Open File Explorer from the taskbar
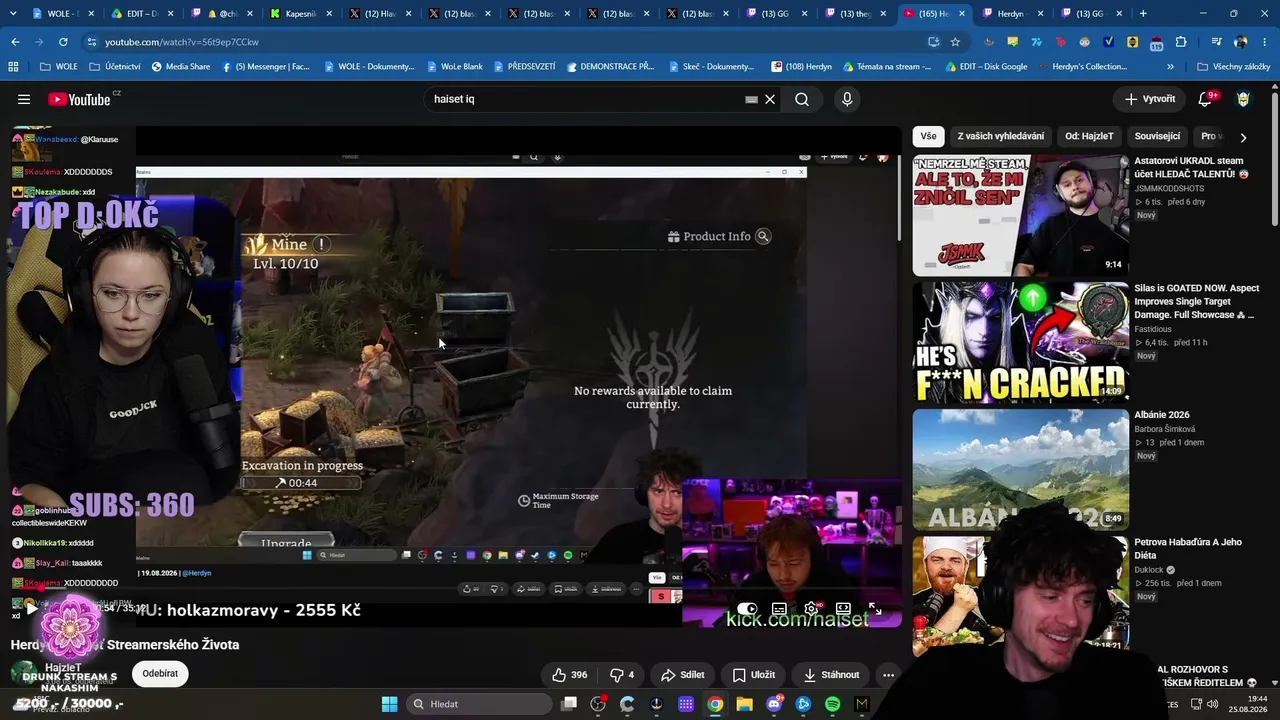 (x=744, y=704)
